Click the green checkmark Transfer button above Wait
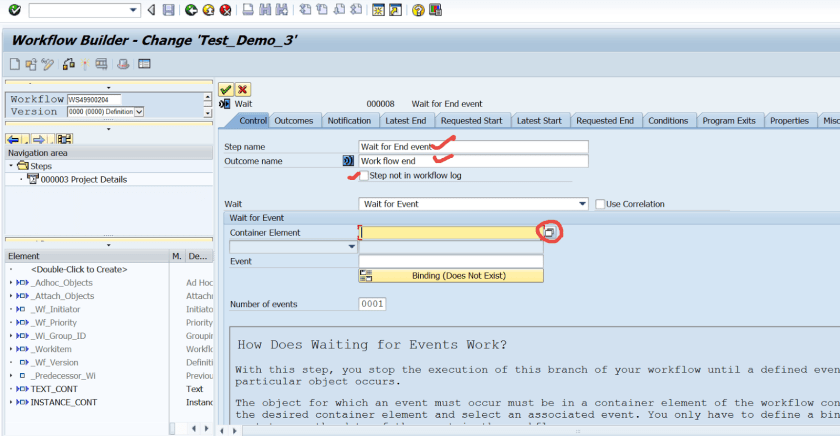 tap(226, 89)
